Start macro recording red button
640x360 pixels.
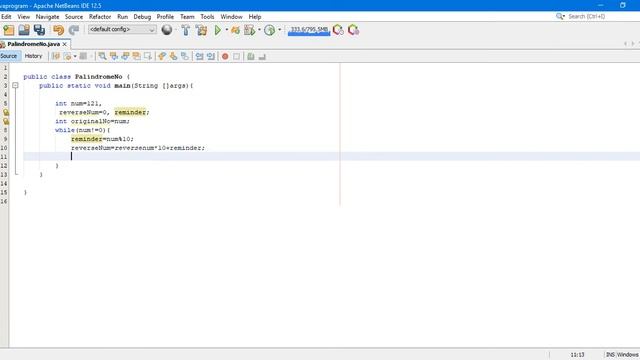pos(225,56)
